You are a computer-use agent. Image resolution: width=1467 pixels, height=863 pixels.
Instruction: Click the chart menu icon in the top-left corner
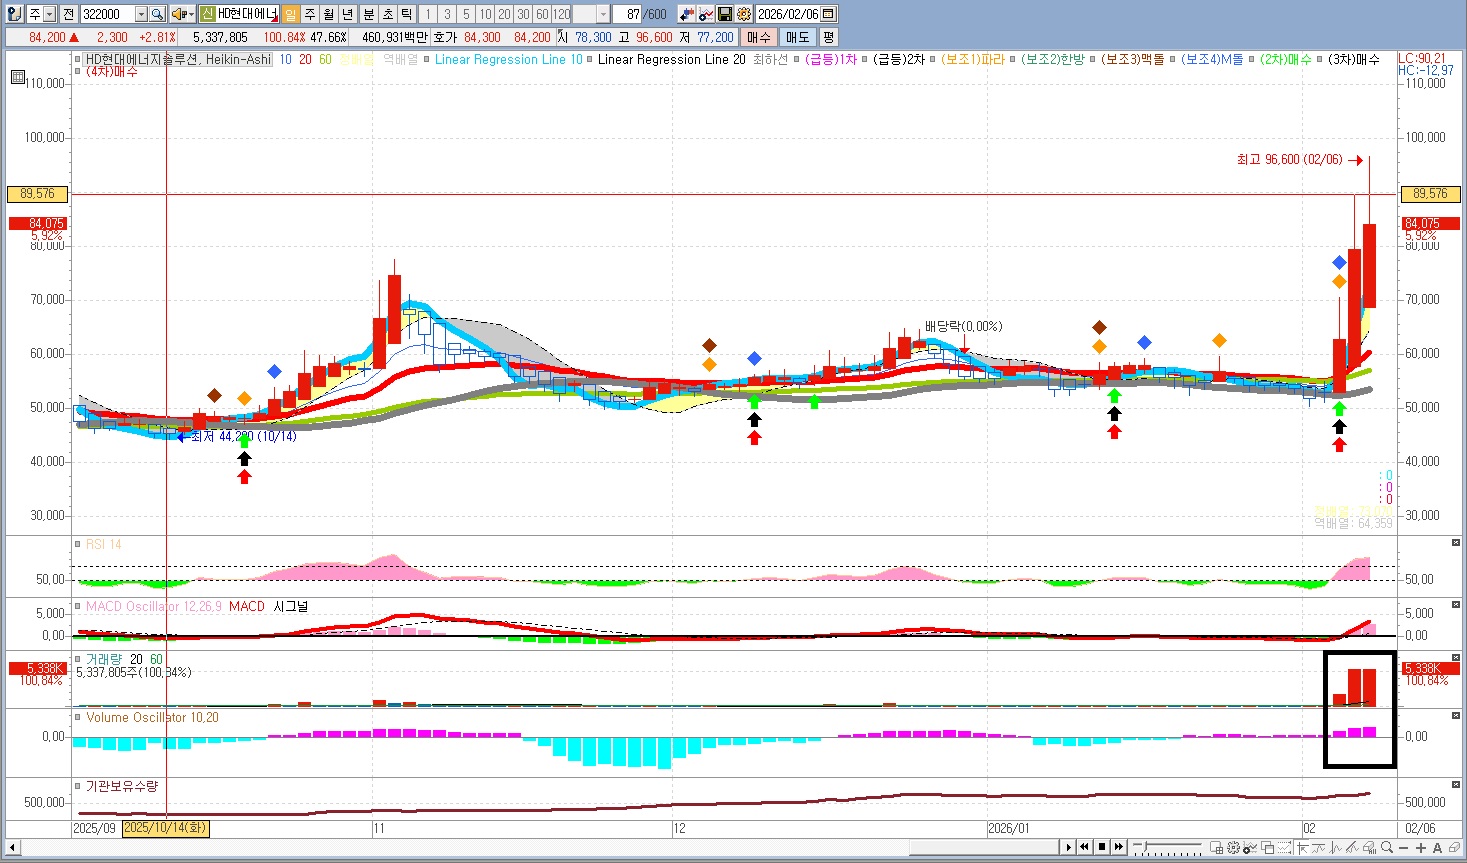coord(14,14)
